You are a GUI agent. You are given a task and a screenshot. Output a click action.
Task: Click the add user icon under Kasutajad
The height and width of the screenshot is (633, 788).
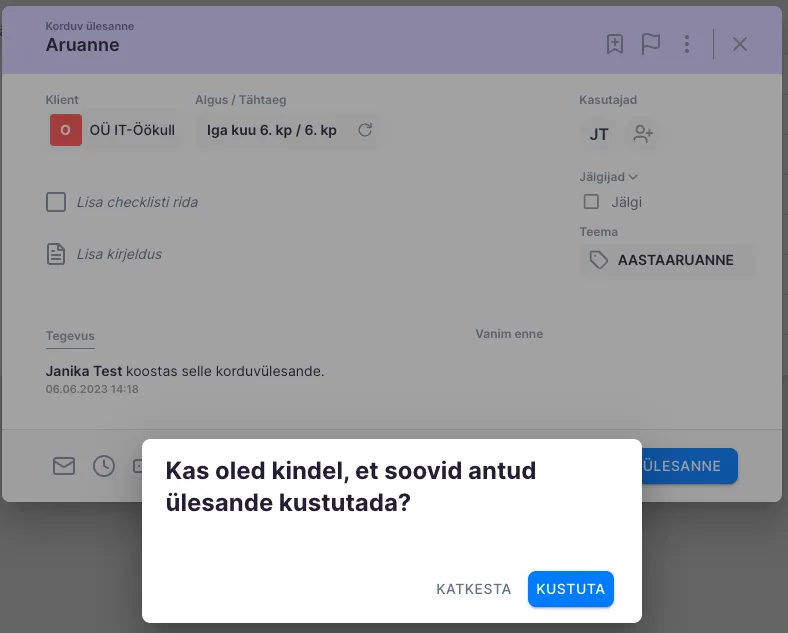[643, 134]
